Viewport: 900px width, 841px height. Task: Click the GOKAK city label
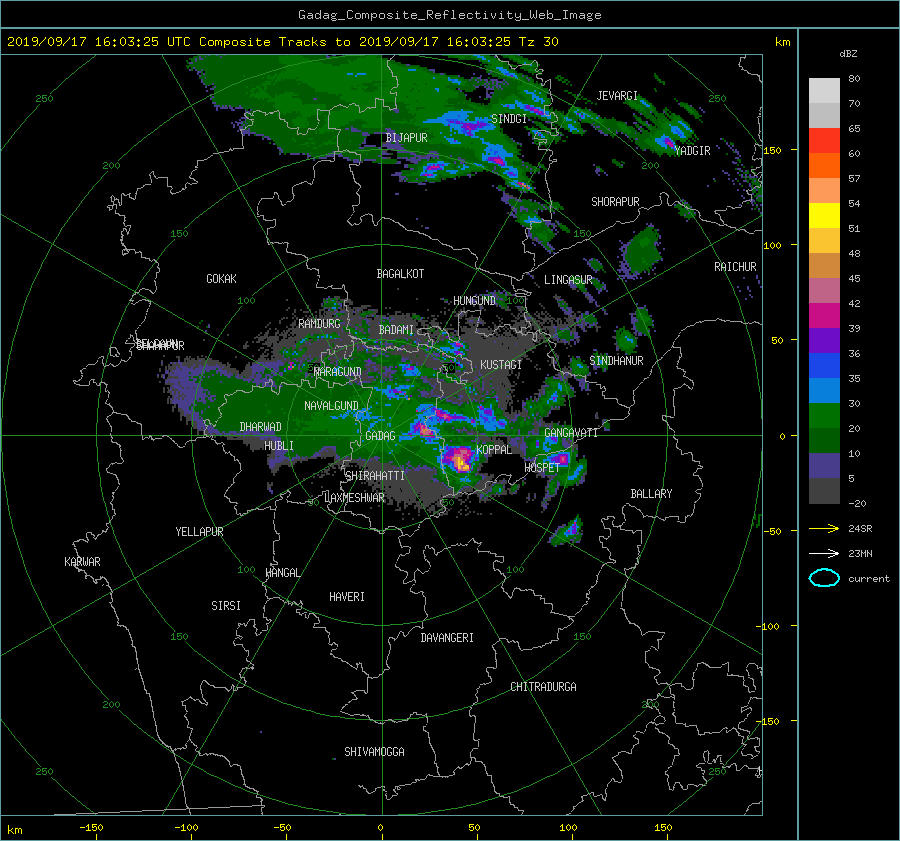click(221, 279)
